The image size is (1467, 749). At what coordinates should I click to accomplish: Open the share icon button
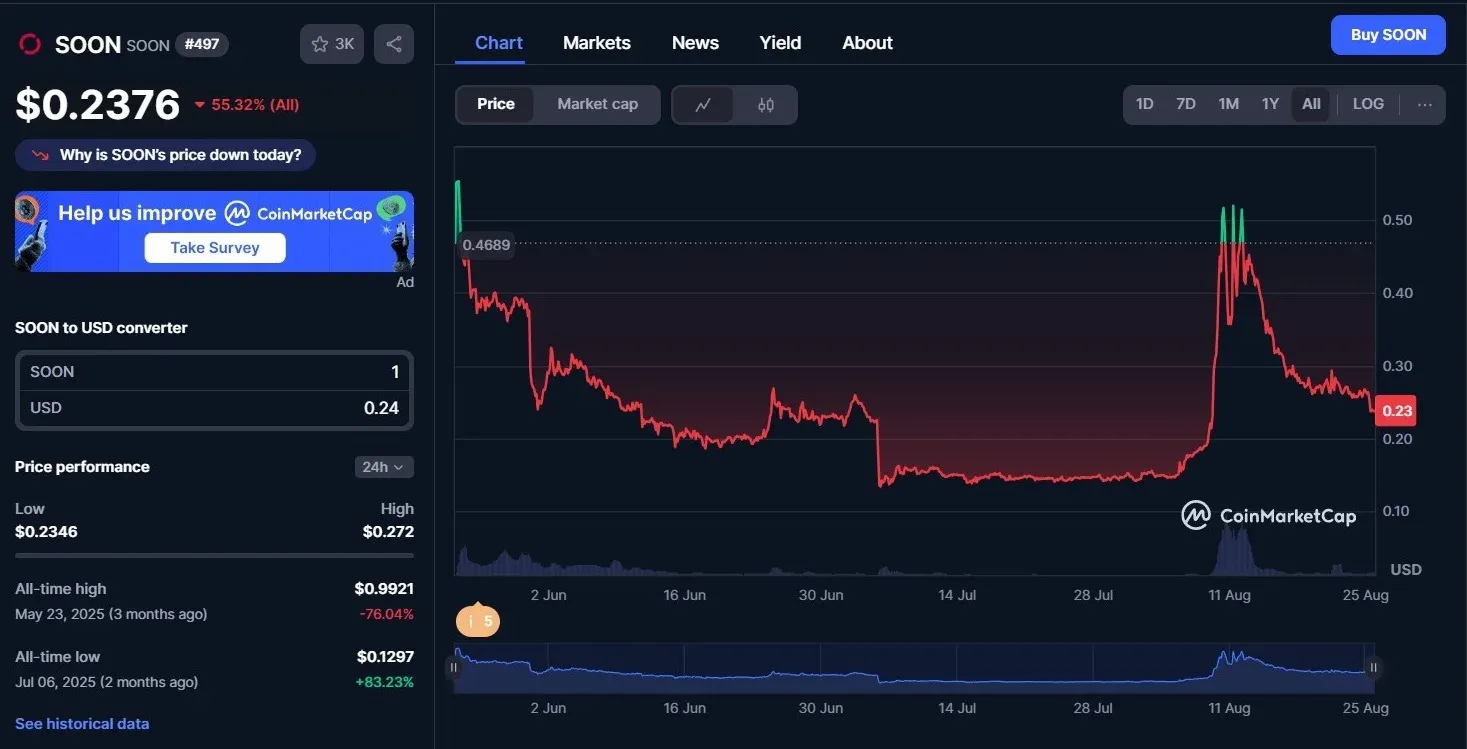click(394, 44)
